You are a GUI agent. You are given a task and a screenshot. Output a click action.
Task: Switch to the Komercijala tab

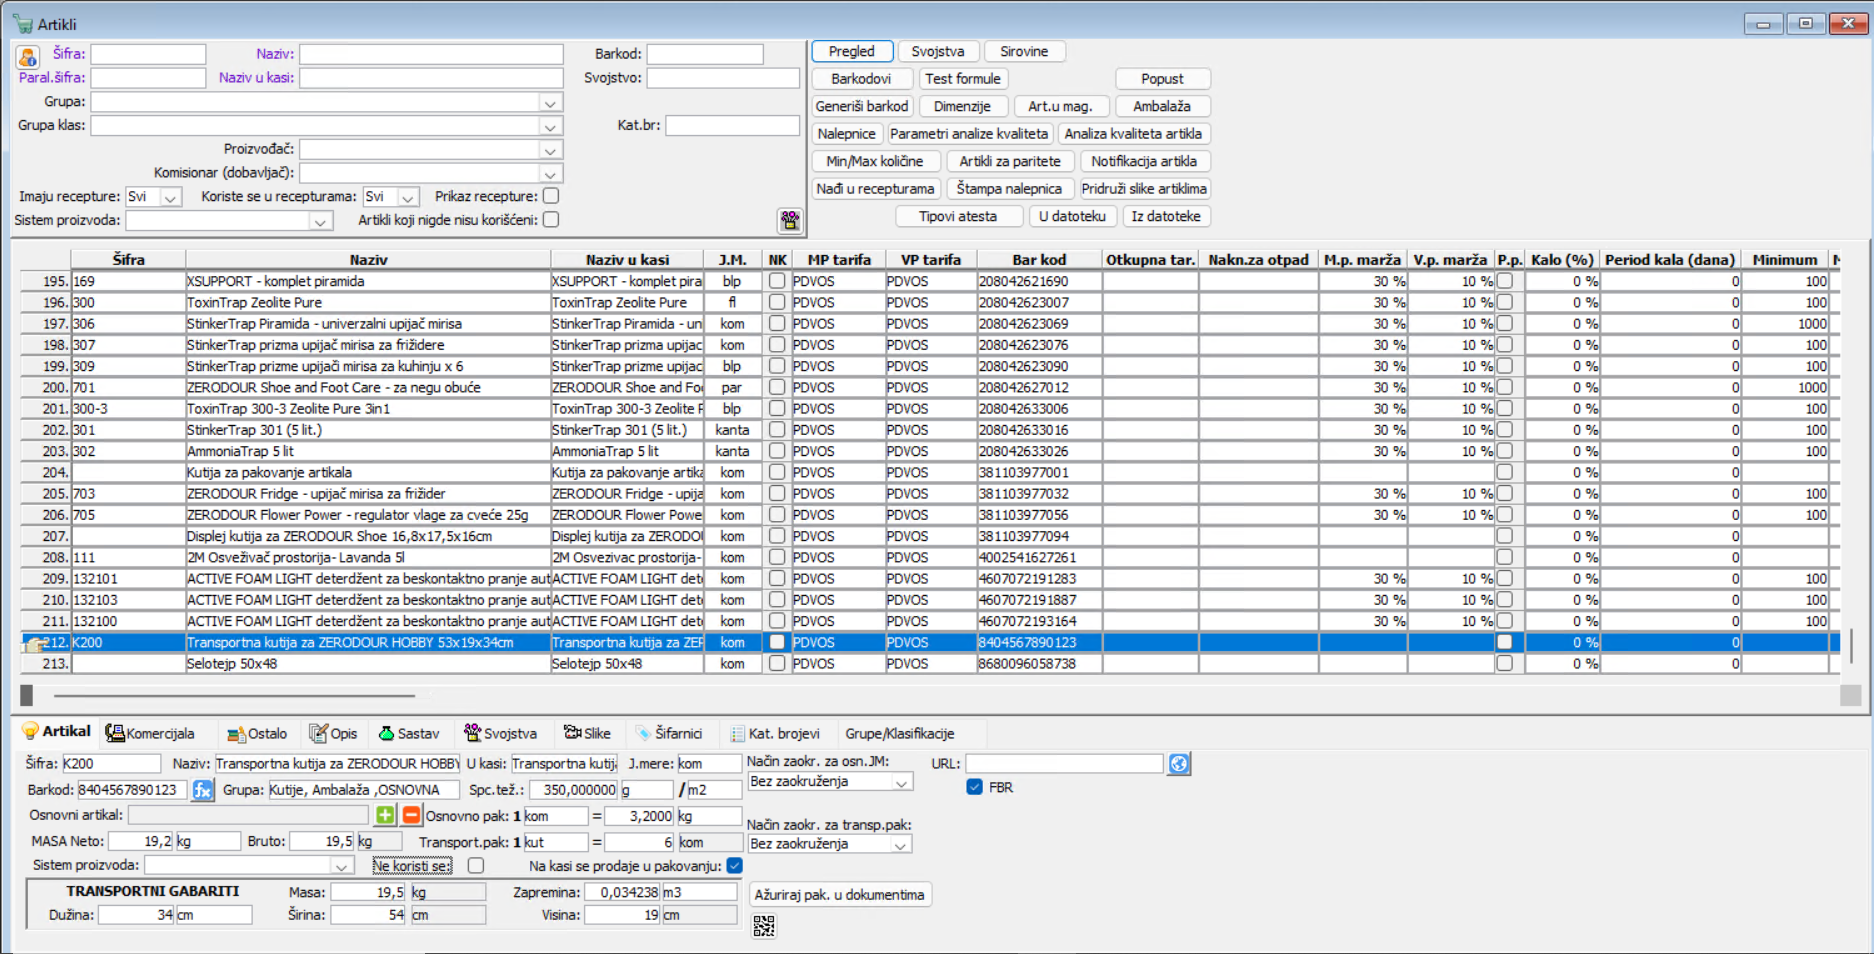pos(150,733)
